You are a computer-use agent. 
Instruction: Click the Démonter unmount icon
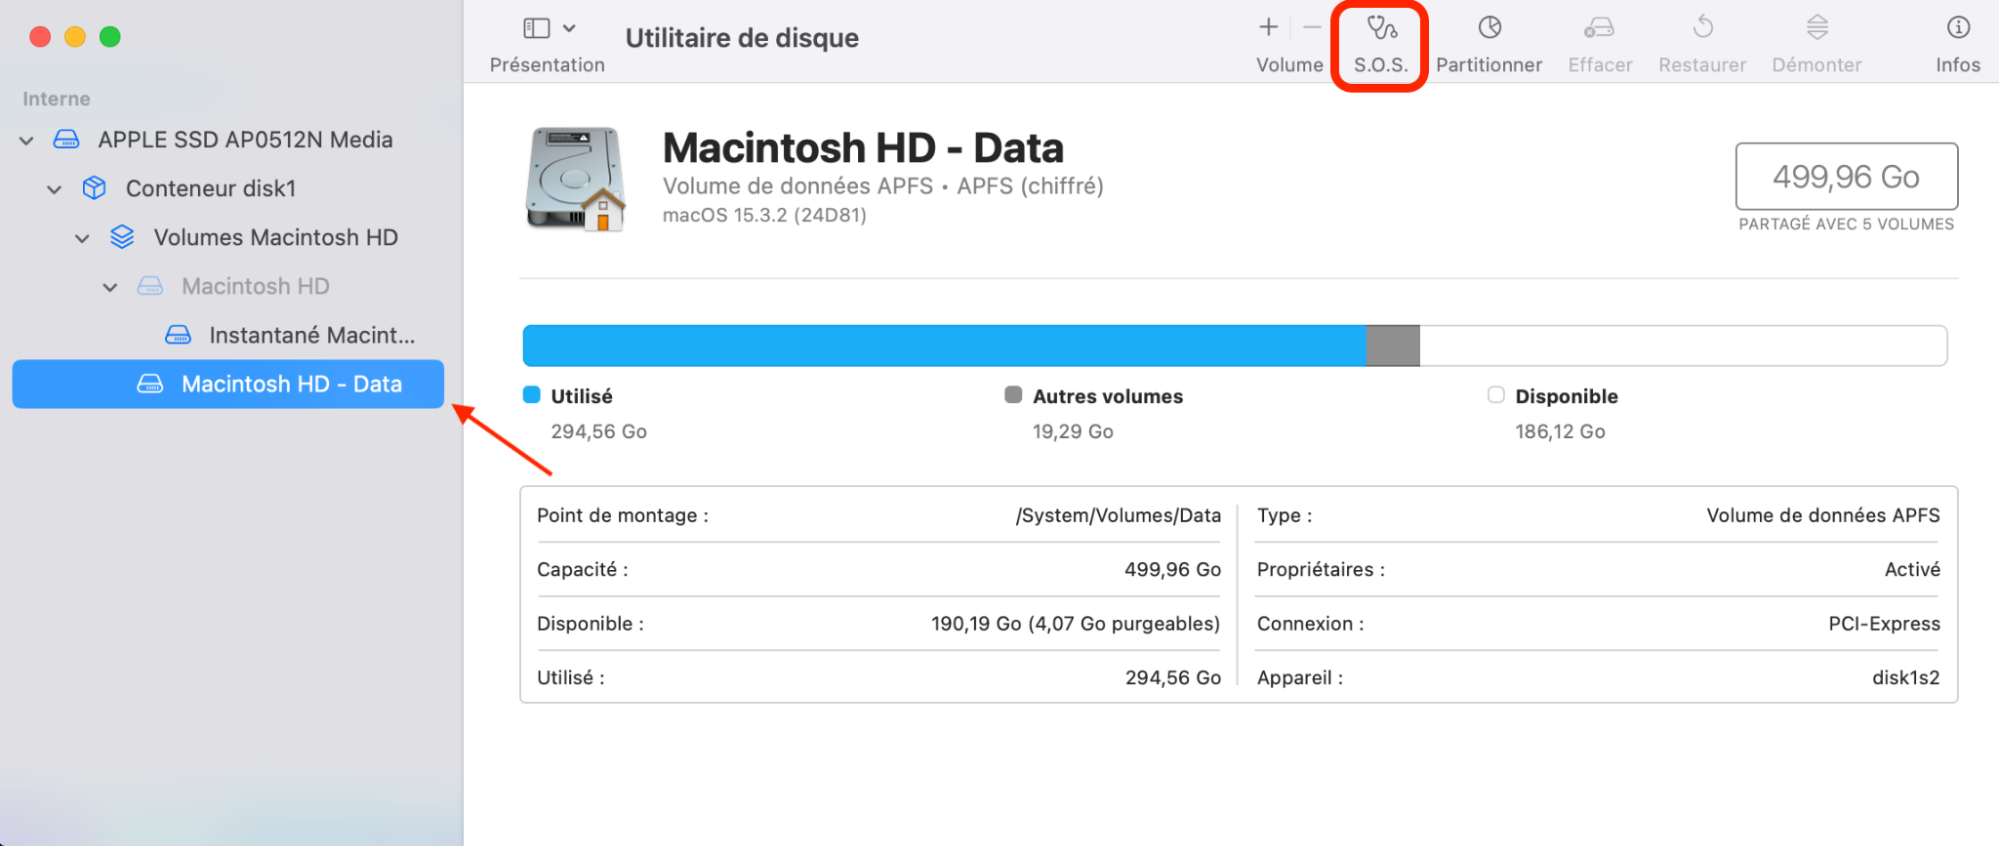1818,27
